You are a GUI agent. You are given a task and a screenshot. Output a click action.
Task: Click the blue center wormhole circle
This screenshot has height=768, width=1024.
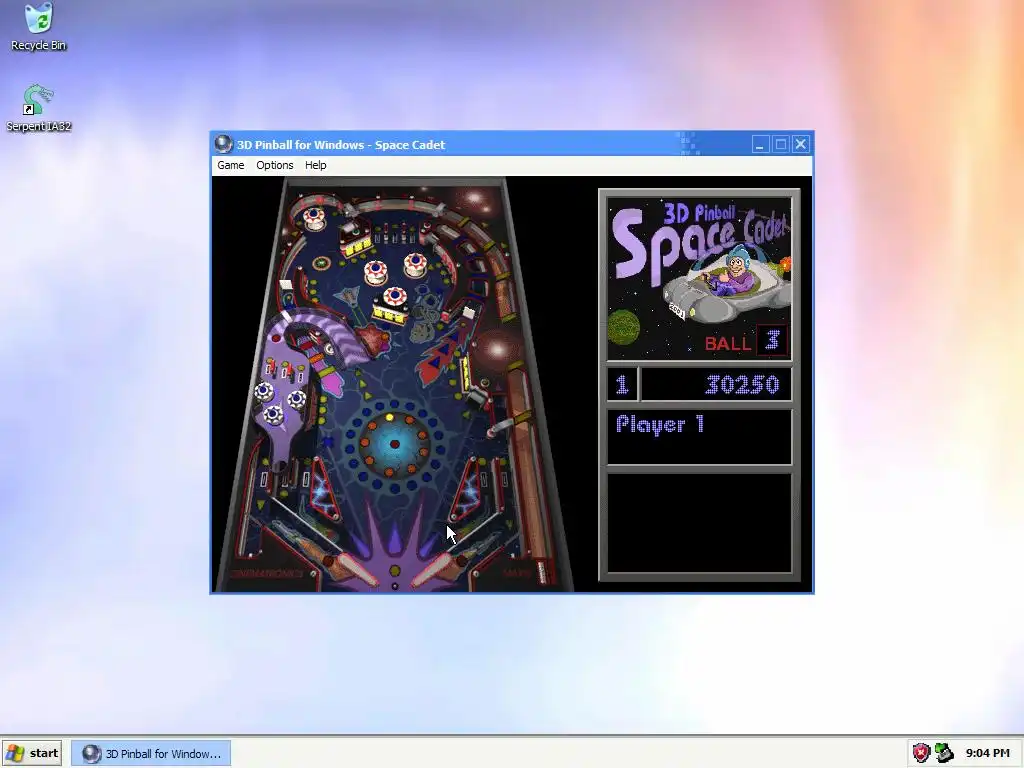[394, 443]
